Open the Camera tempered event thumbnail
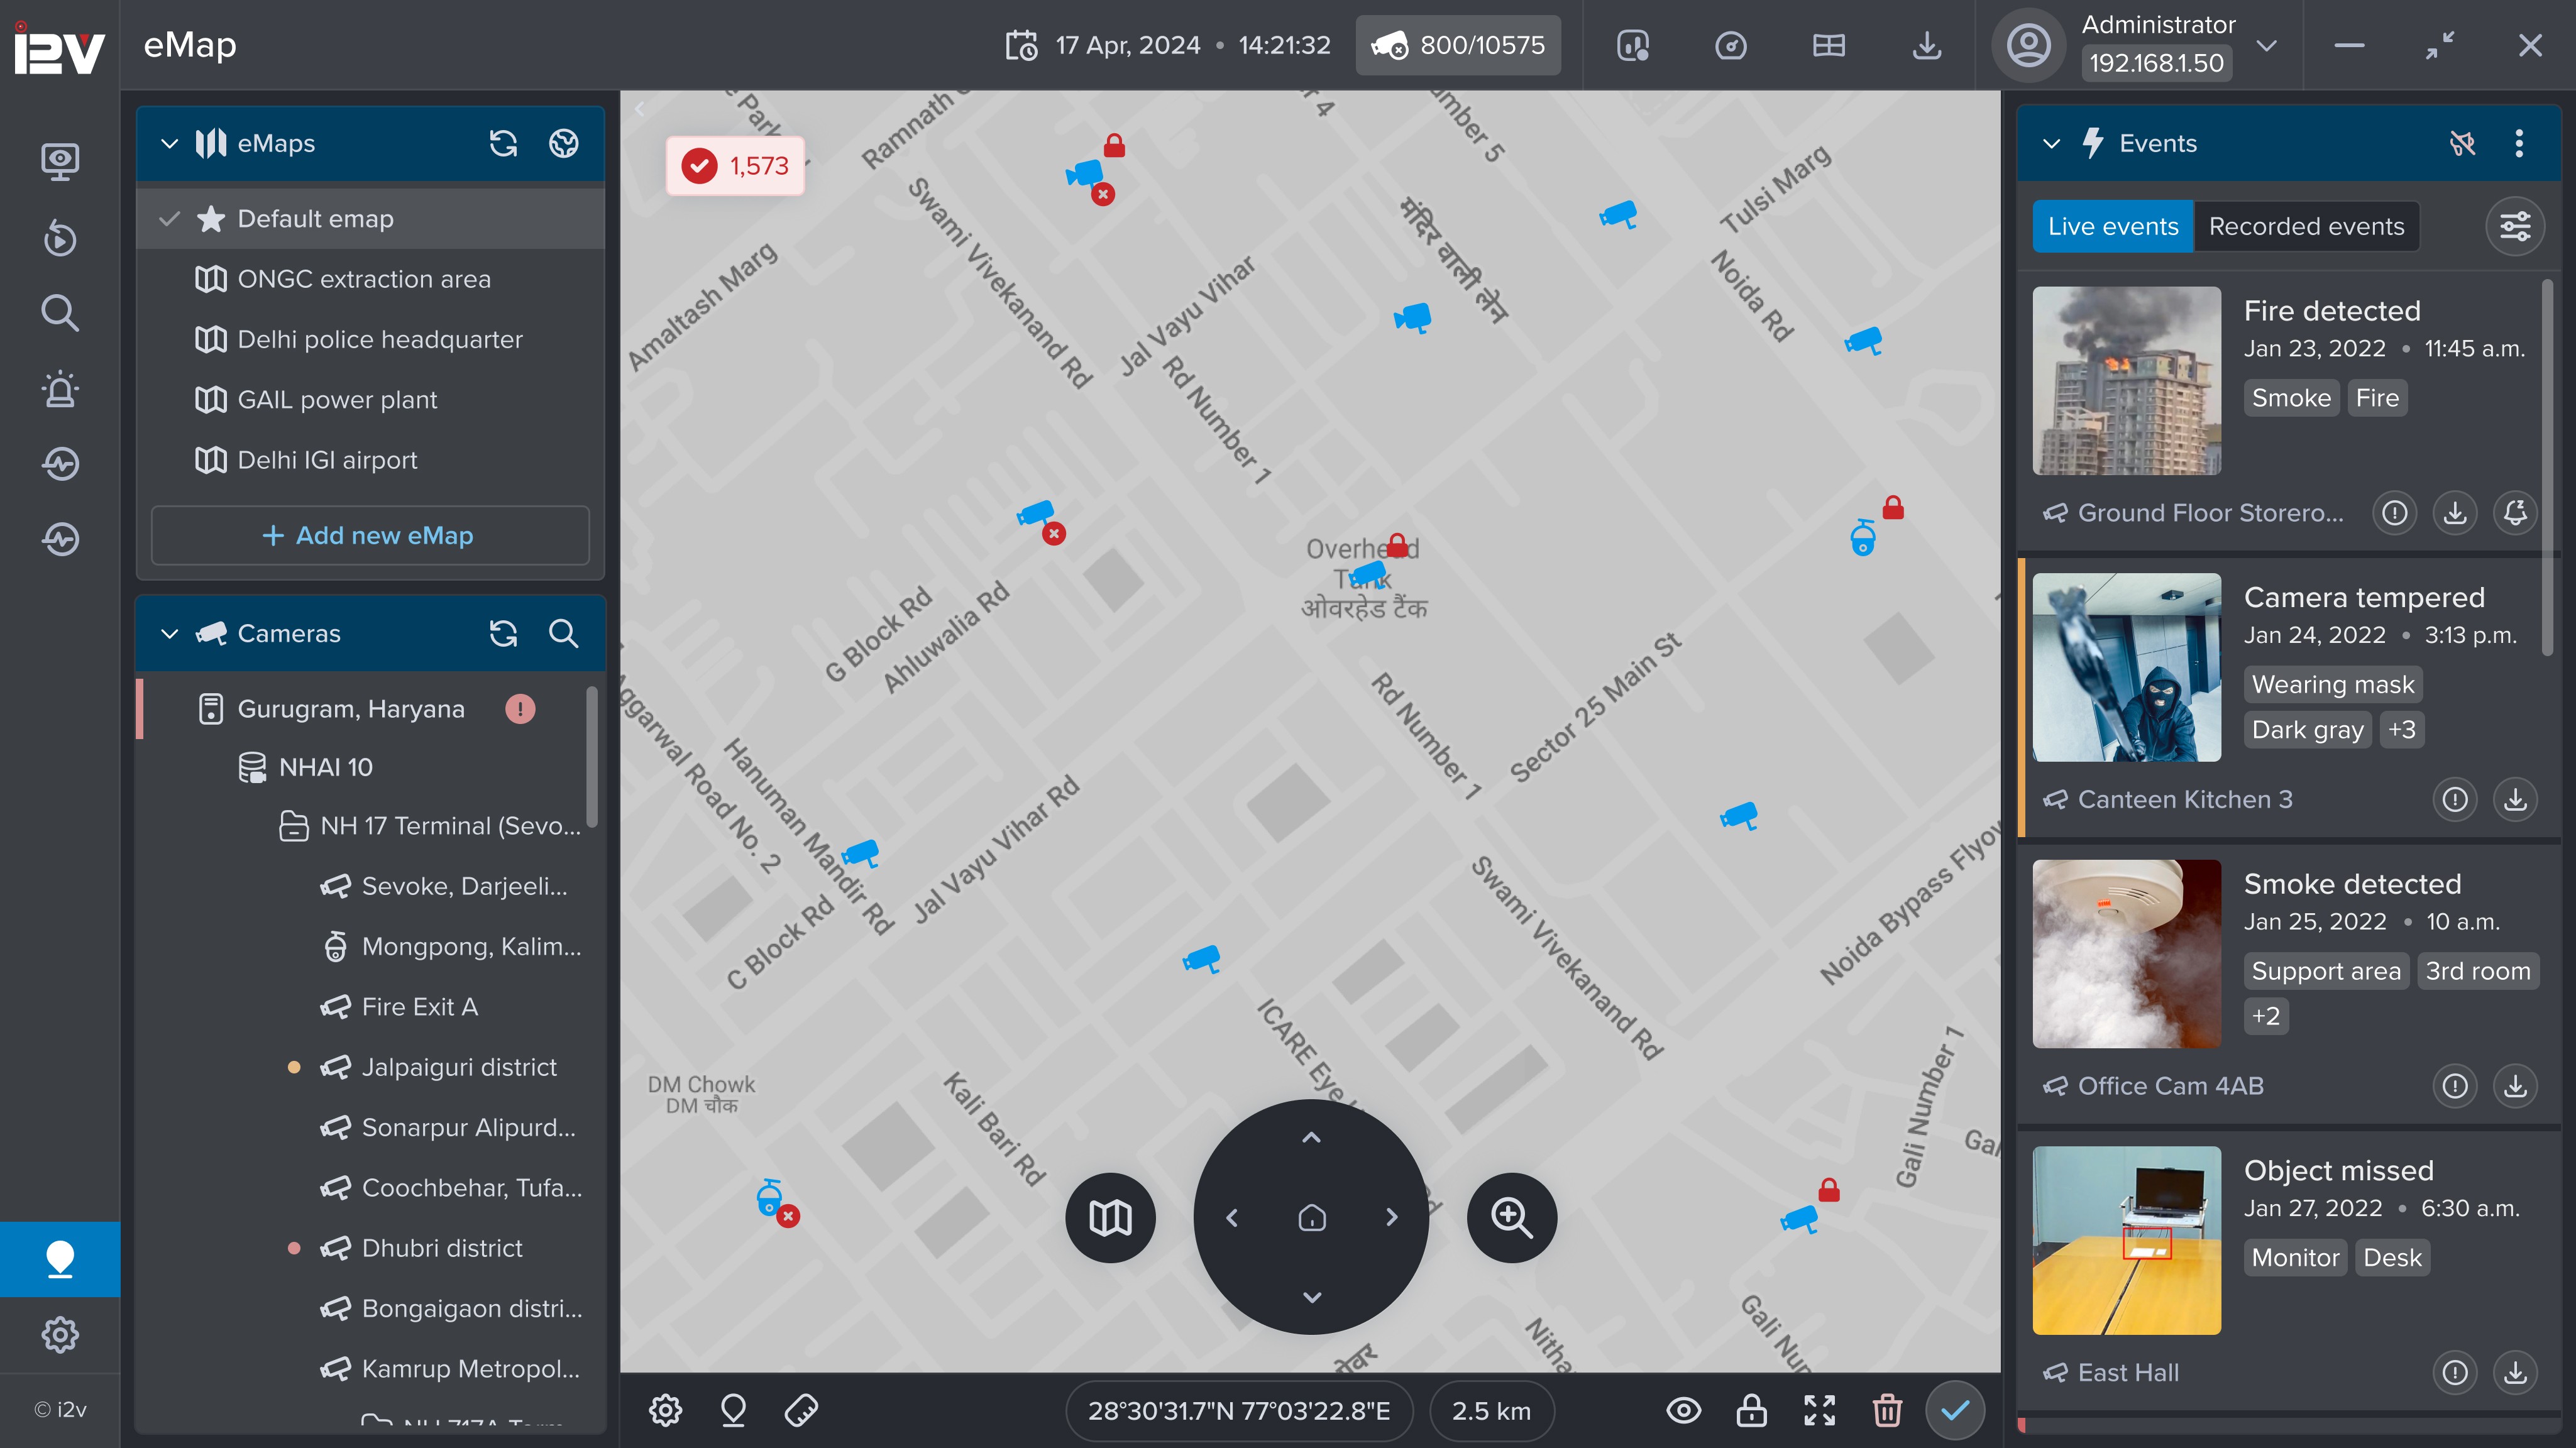This screenshot has height=1448, width=2576. 2126,667
